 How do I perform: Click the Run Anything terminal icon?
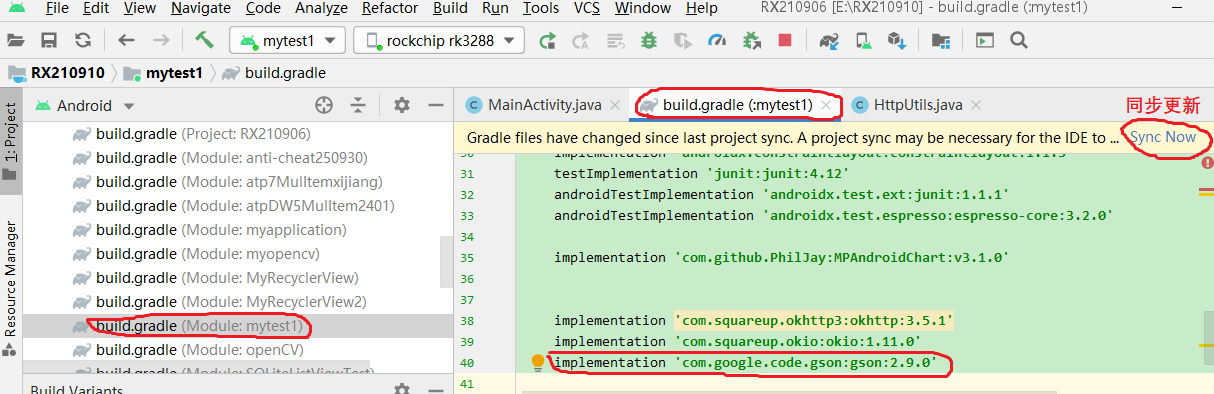985,41
